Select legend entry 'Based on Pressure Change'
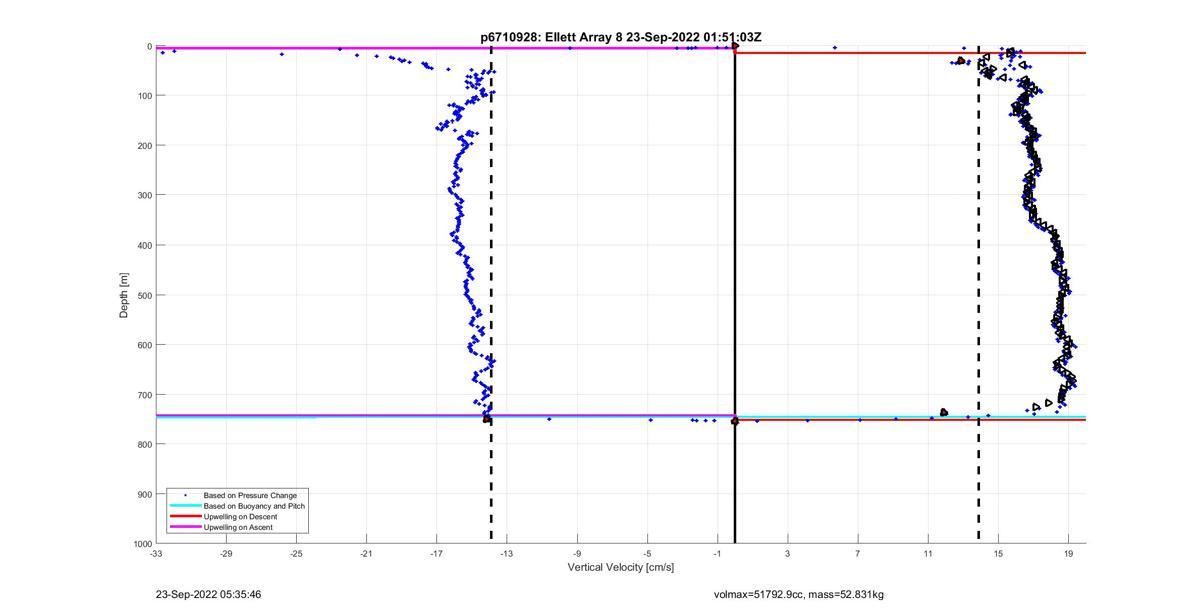 click(x=250, y=495)
